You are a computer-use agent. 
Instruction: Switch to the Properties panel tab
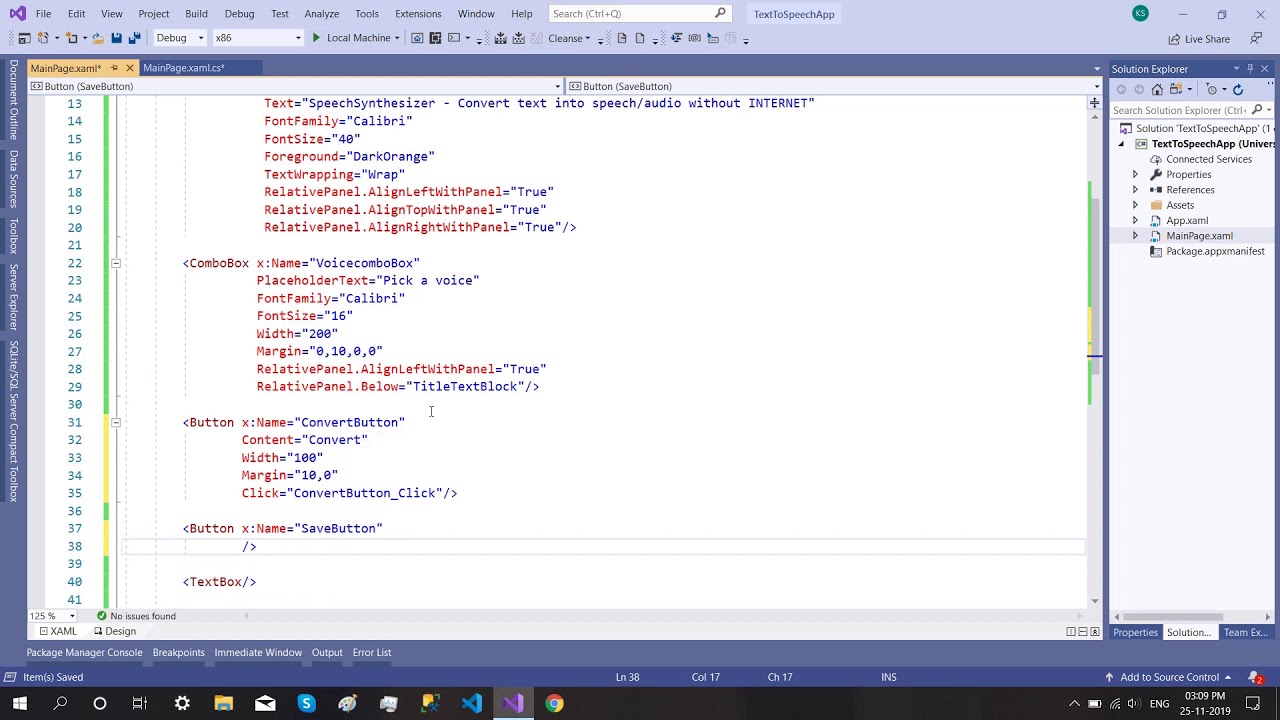tap(1136, 632)
